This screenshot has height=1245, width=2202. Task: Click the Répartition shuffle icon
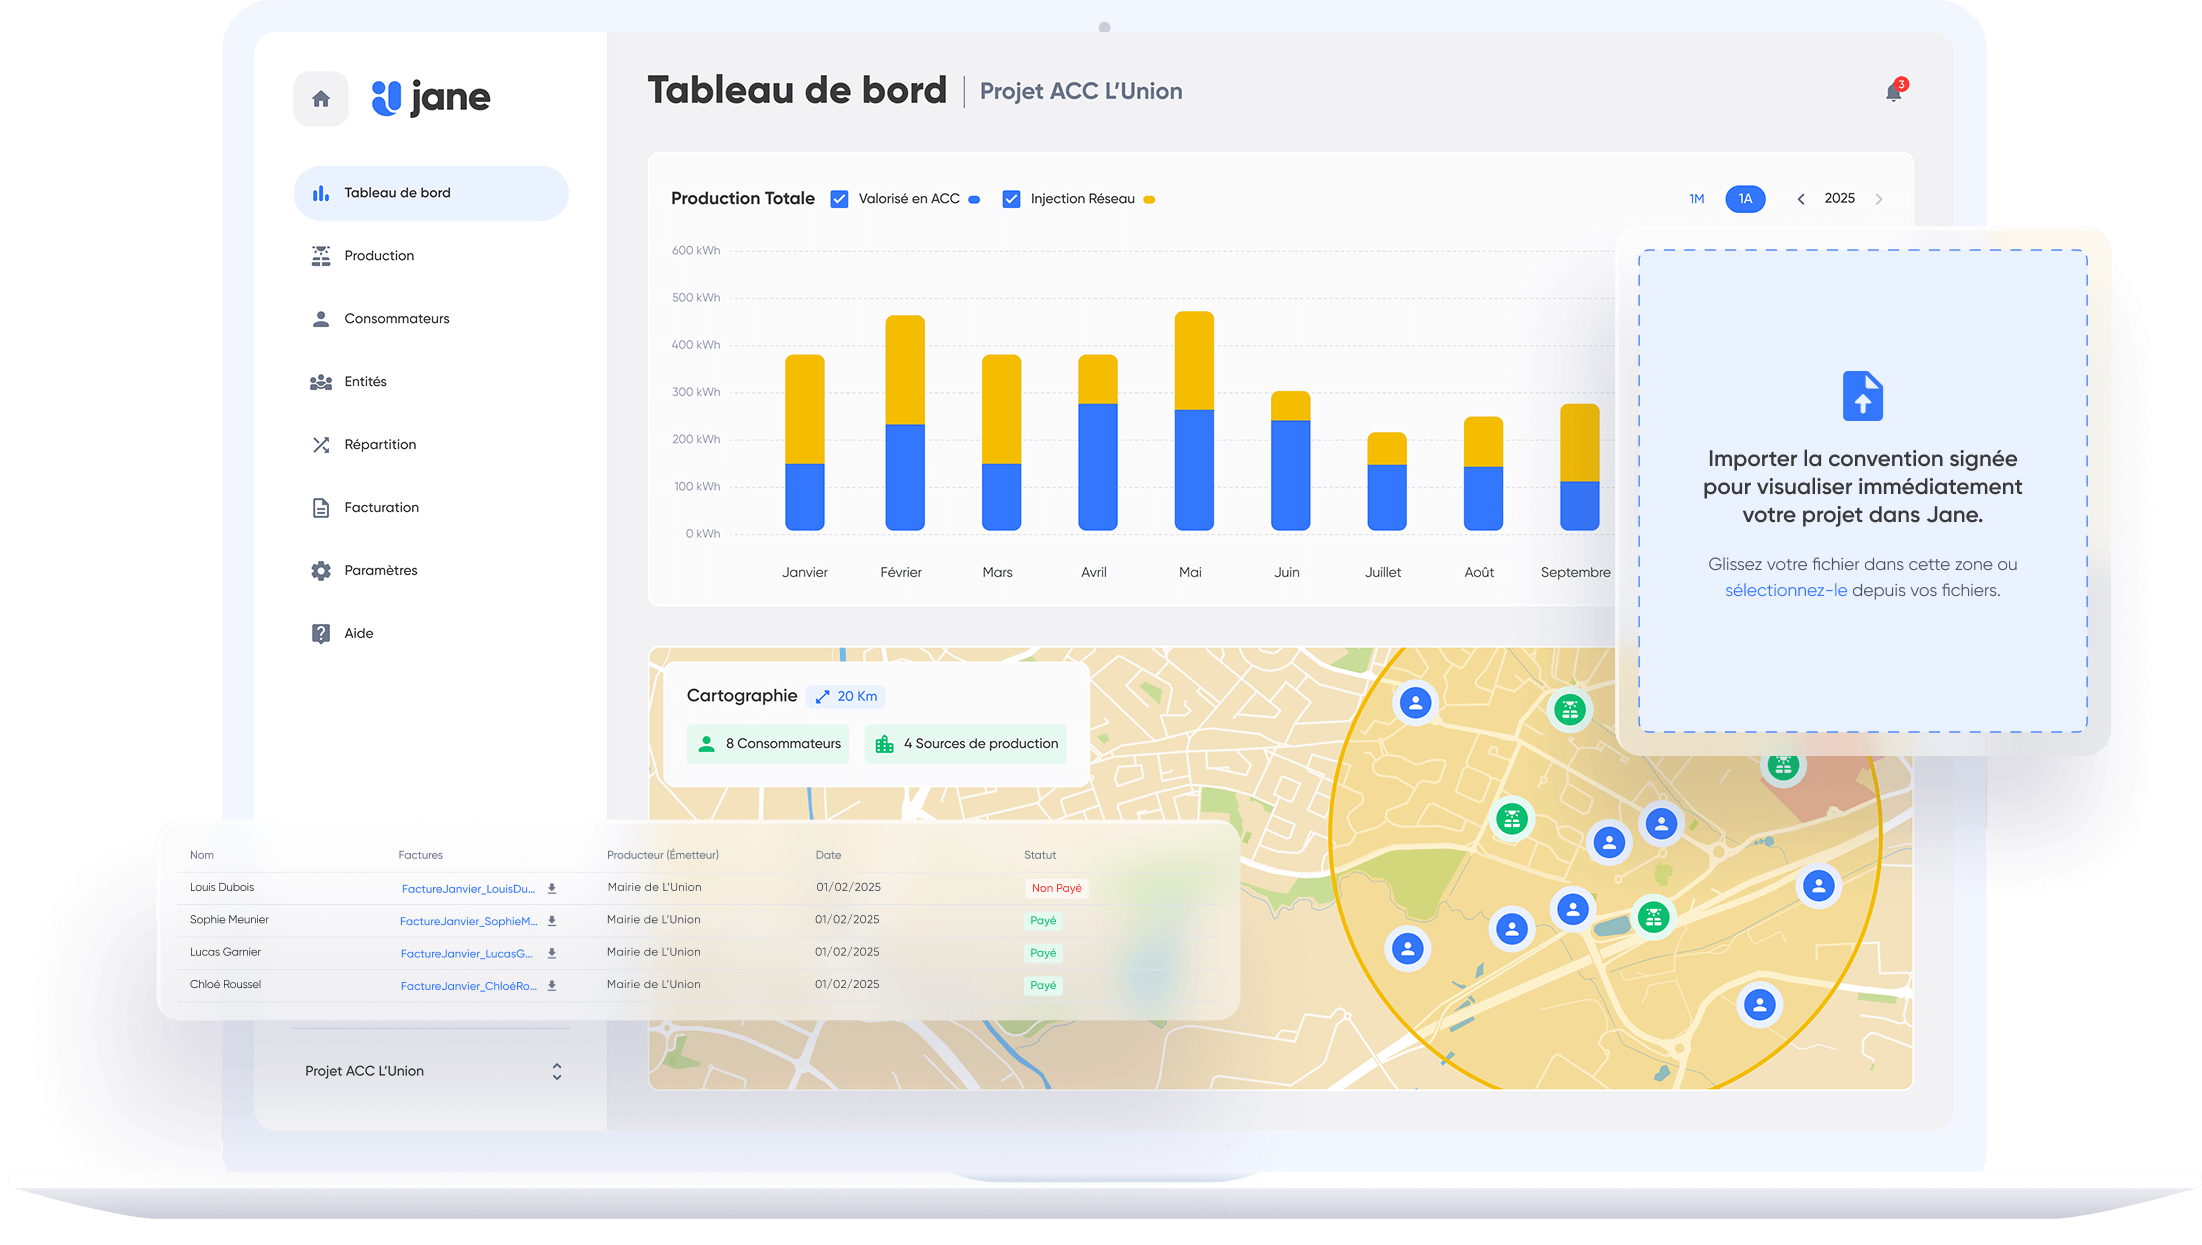[x=320, y=444]
